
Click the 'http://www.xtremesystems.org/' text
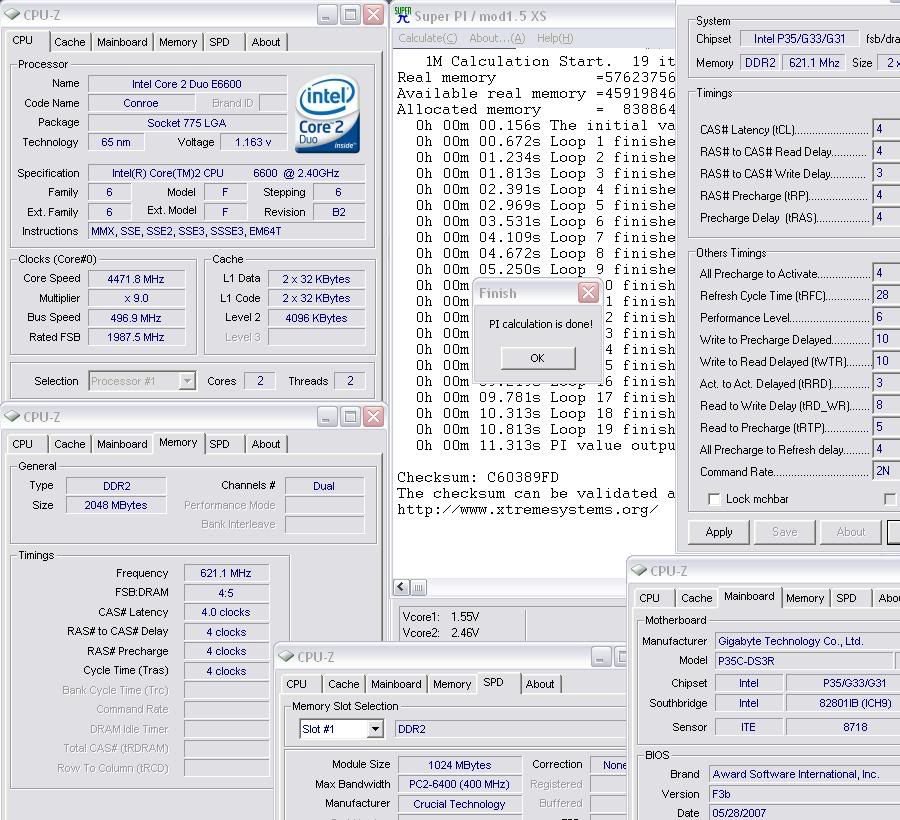(527, 510)
